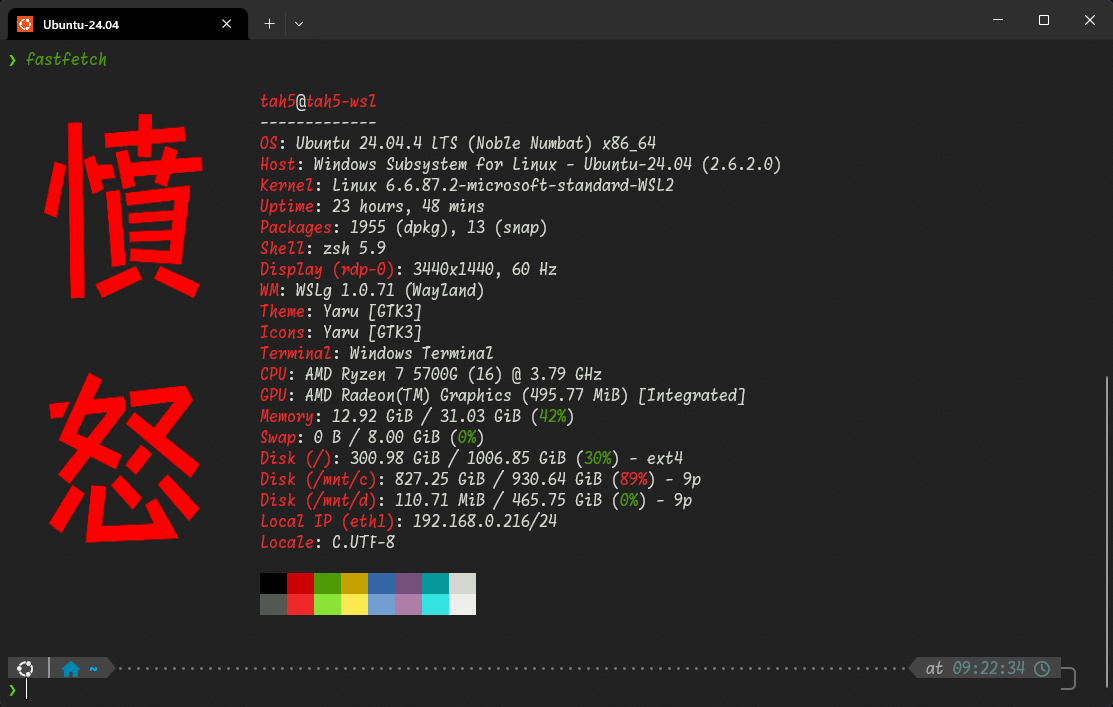Viewport: 1113px width, 707px height.
Task: Click the Terminal Windows Terminal line
Action: 376,354
